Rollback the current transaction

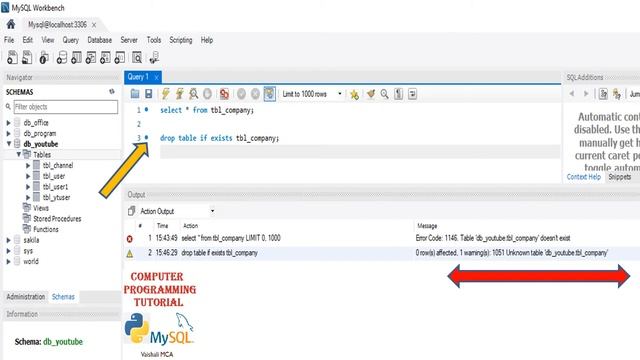(x=255, y=94)
